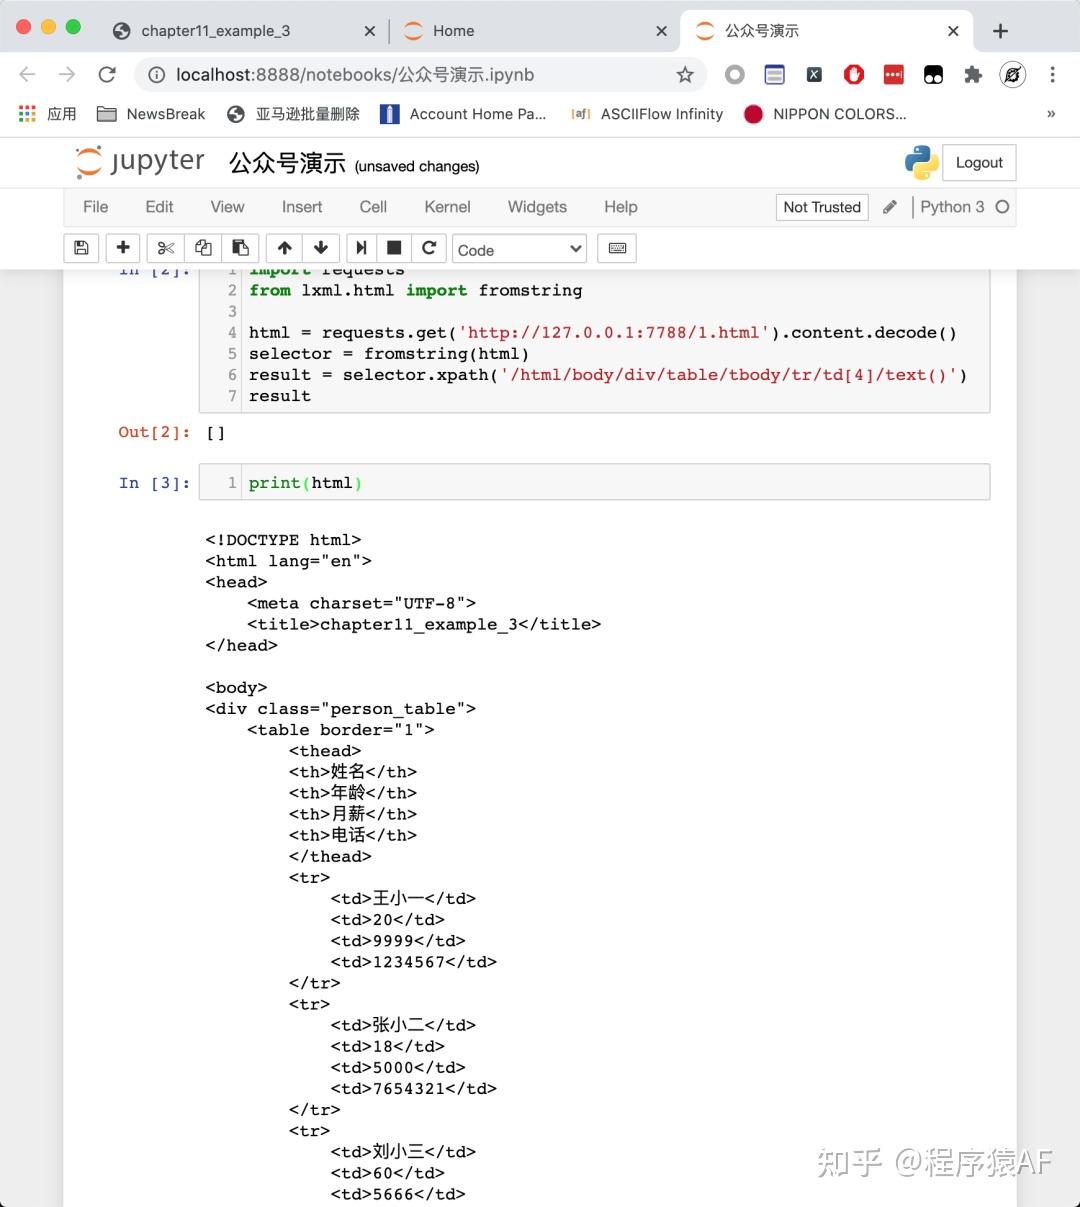This screenshot has width=1080, height=1207.
Task: Copy the selected cell using the copy icon
Action: [x=203, y=248]
